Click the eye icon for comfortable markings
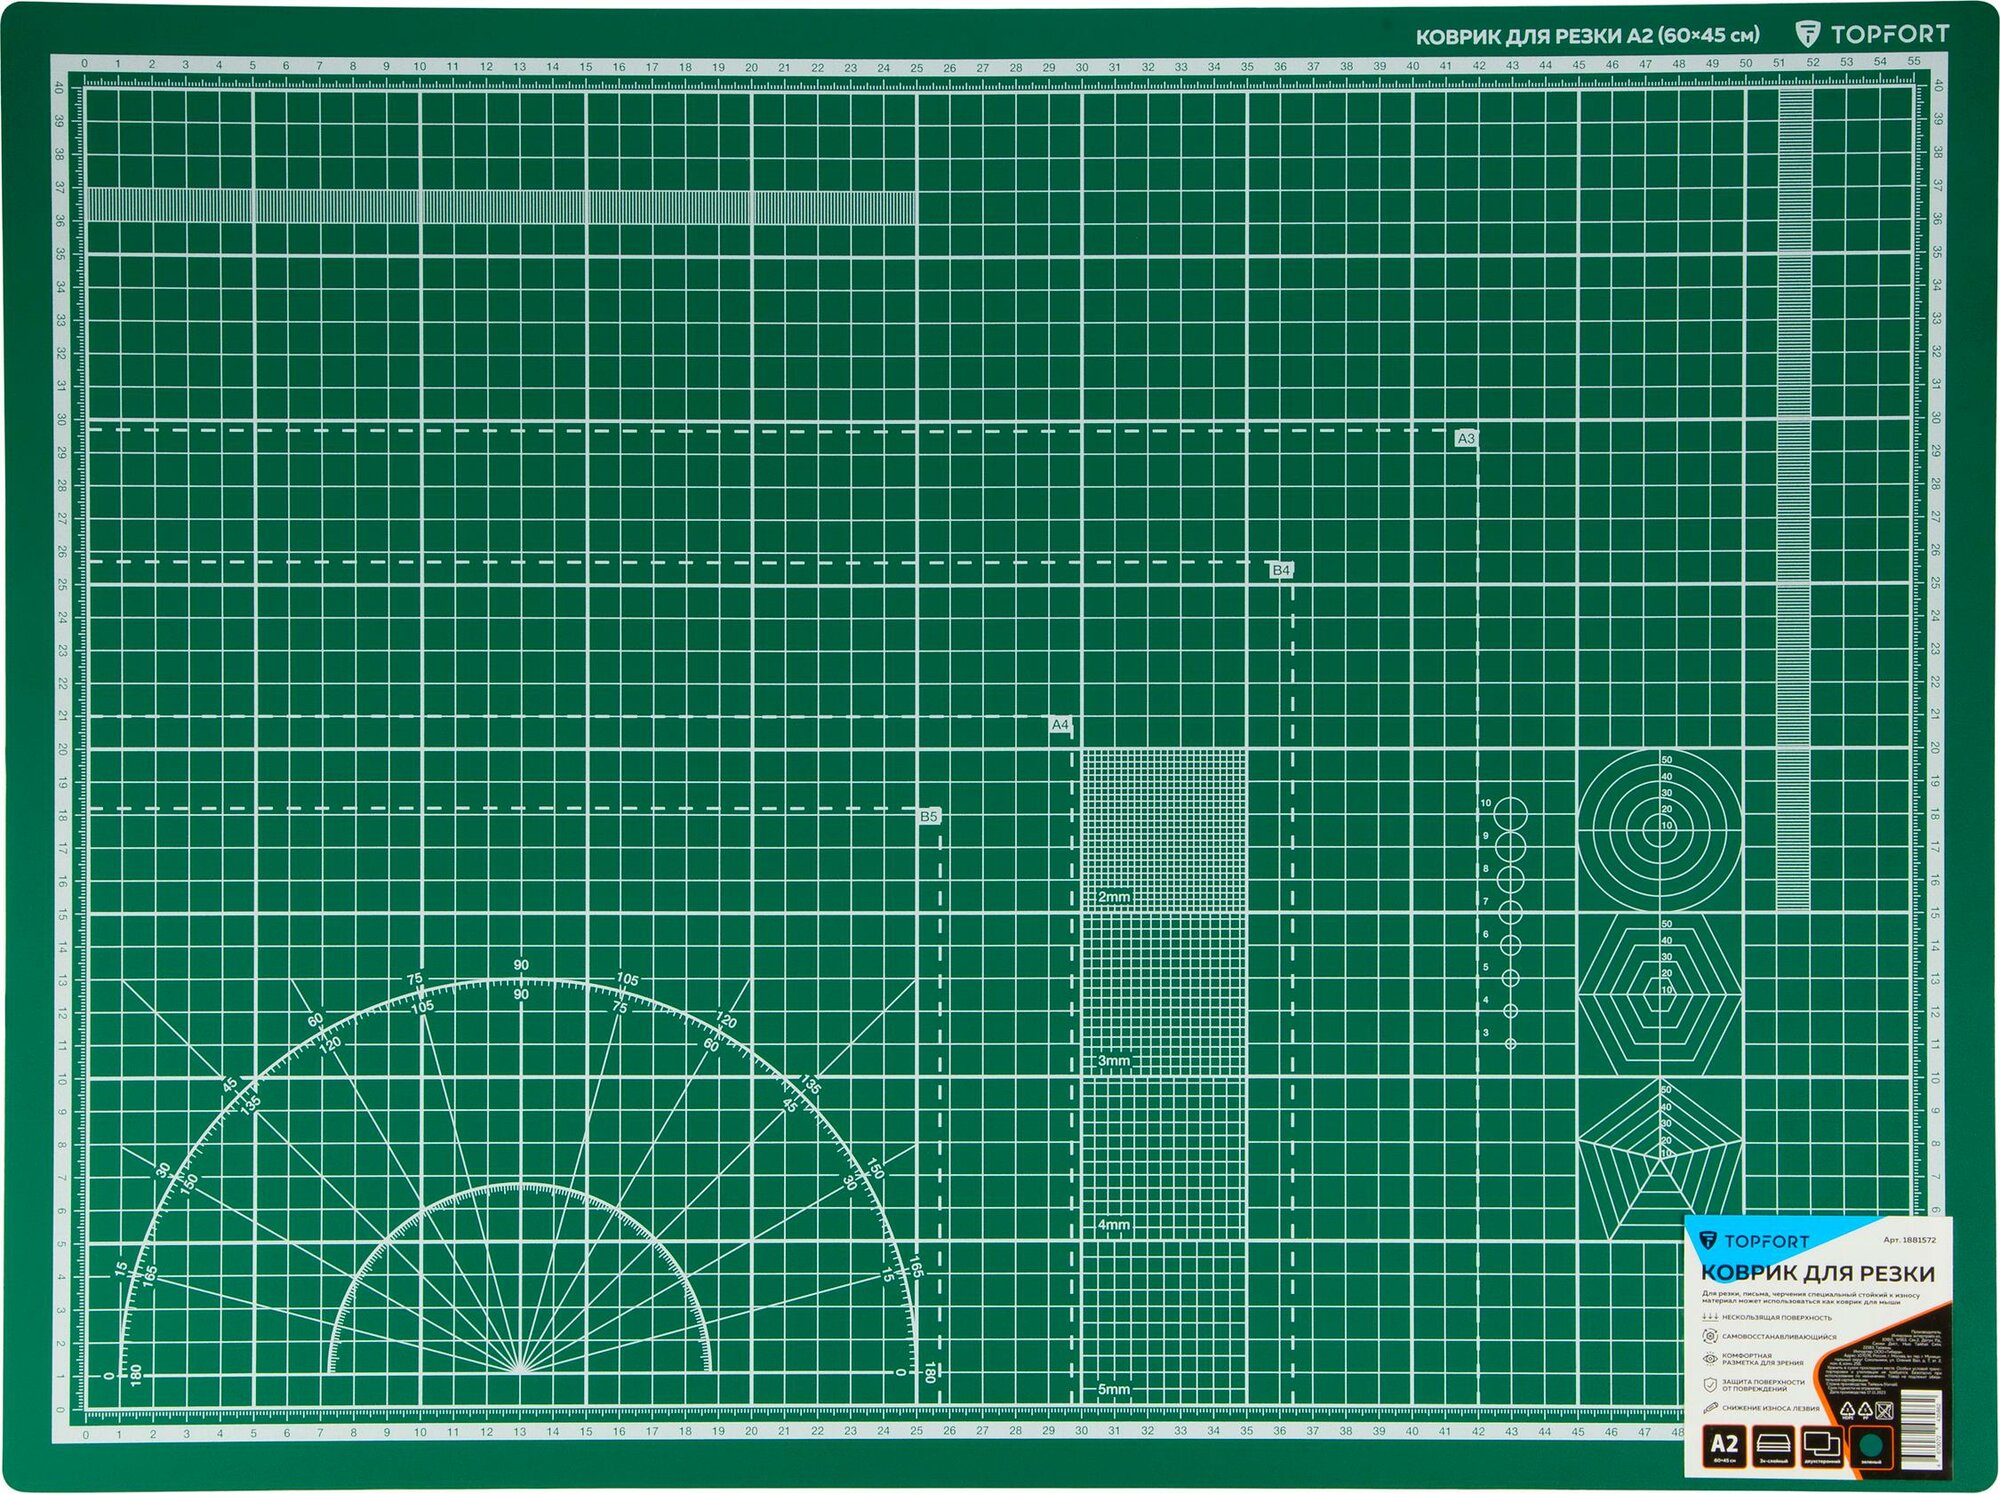 (x=1710, y=1359)
